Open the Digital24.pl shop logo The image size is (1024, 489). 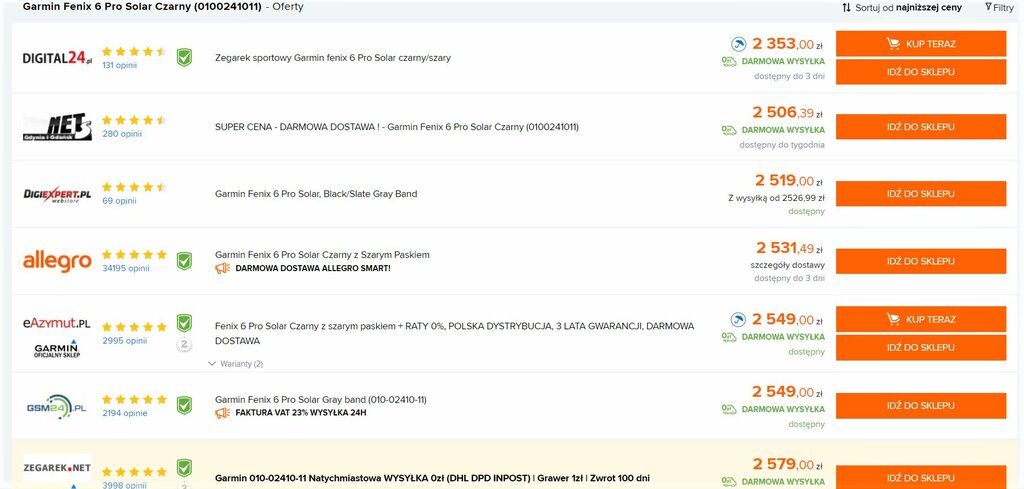pyautogui.click(x=57, y=58)
